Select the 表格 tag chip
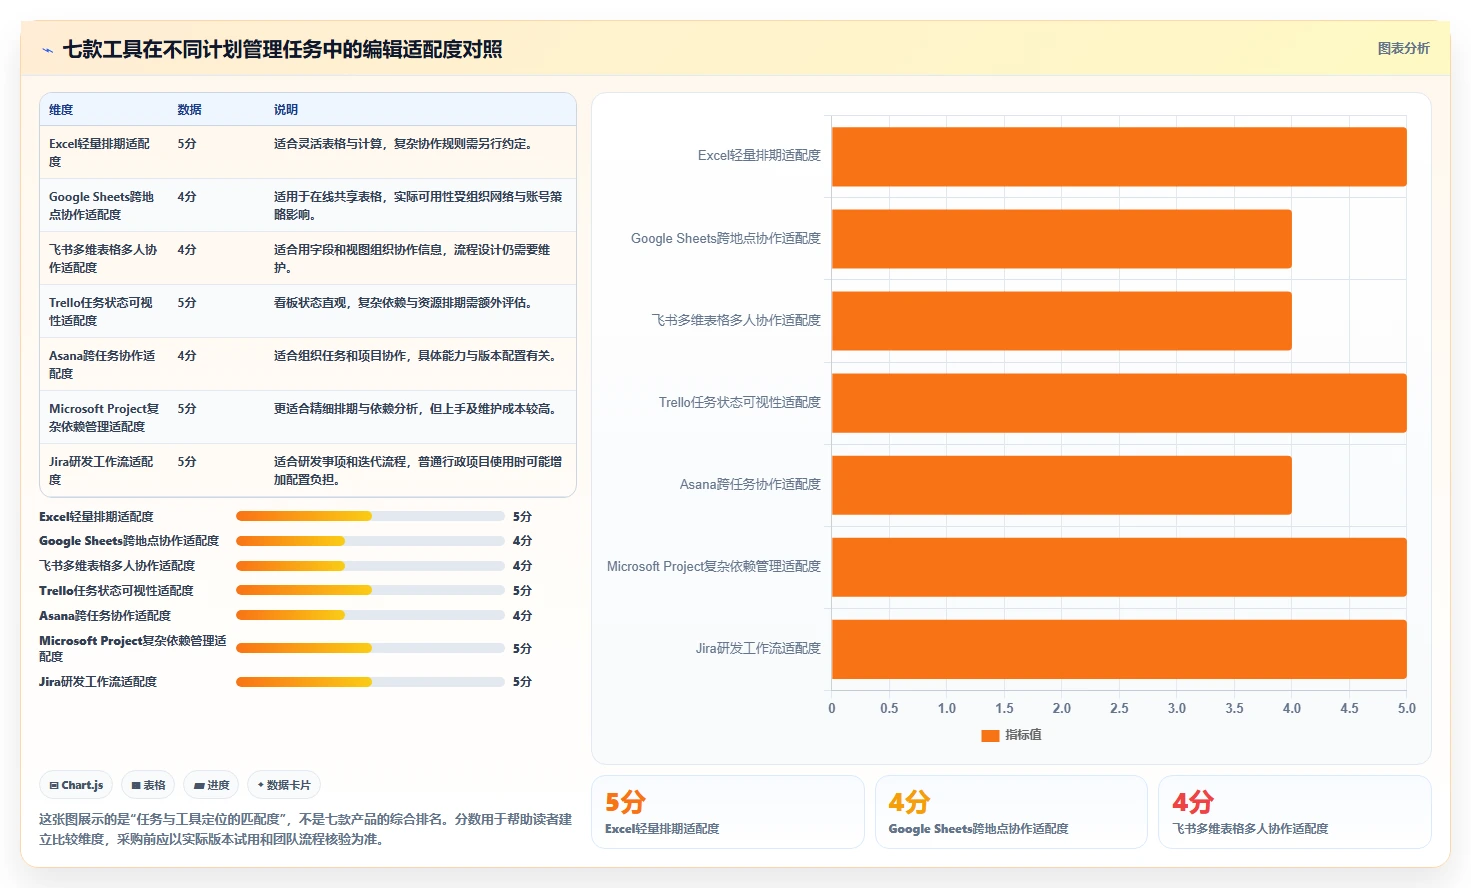 (148, 785)
